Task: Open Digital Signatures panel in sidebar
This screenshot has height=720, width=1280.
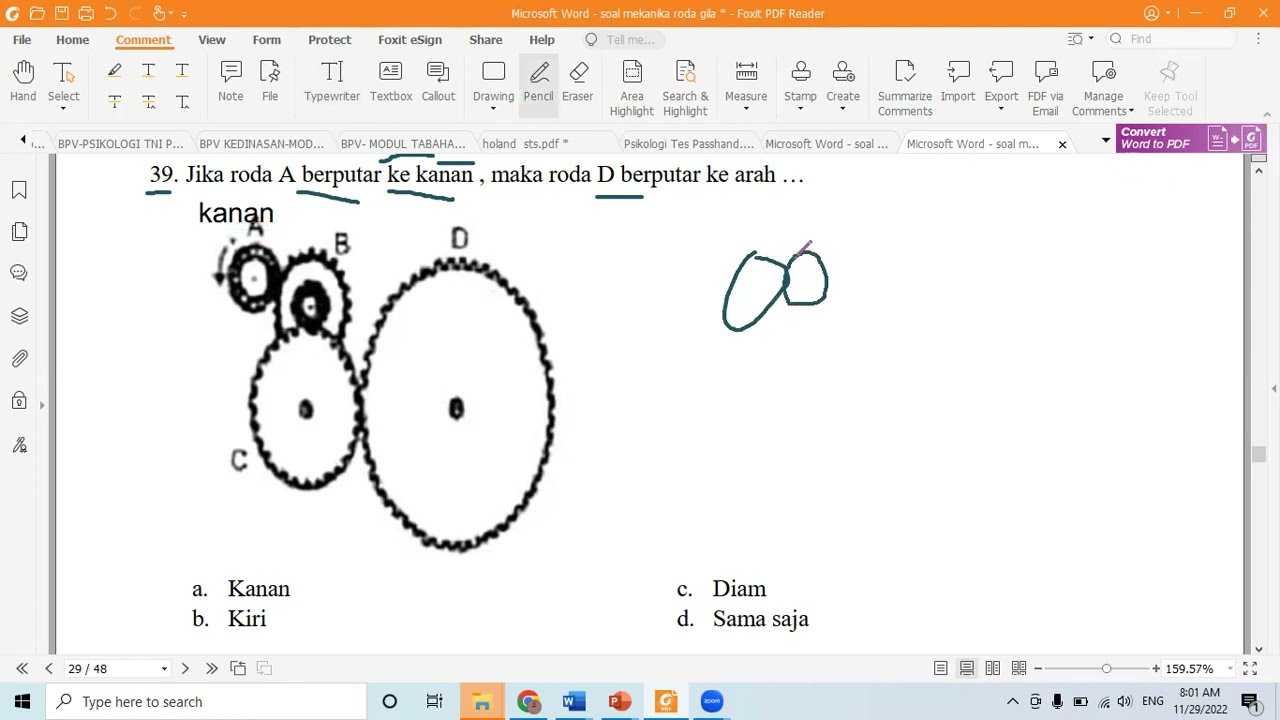Action: coord(19,444)
